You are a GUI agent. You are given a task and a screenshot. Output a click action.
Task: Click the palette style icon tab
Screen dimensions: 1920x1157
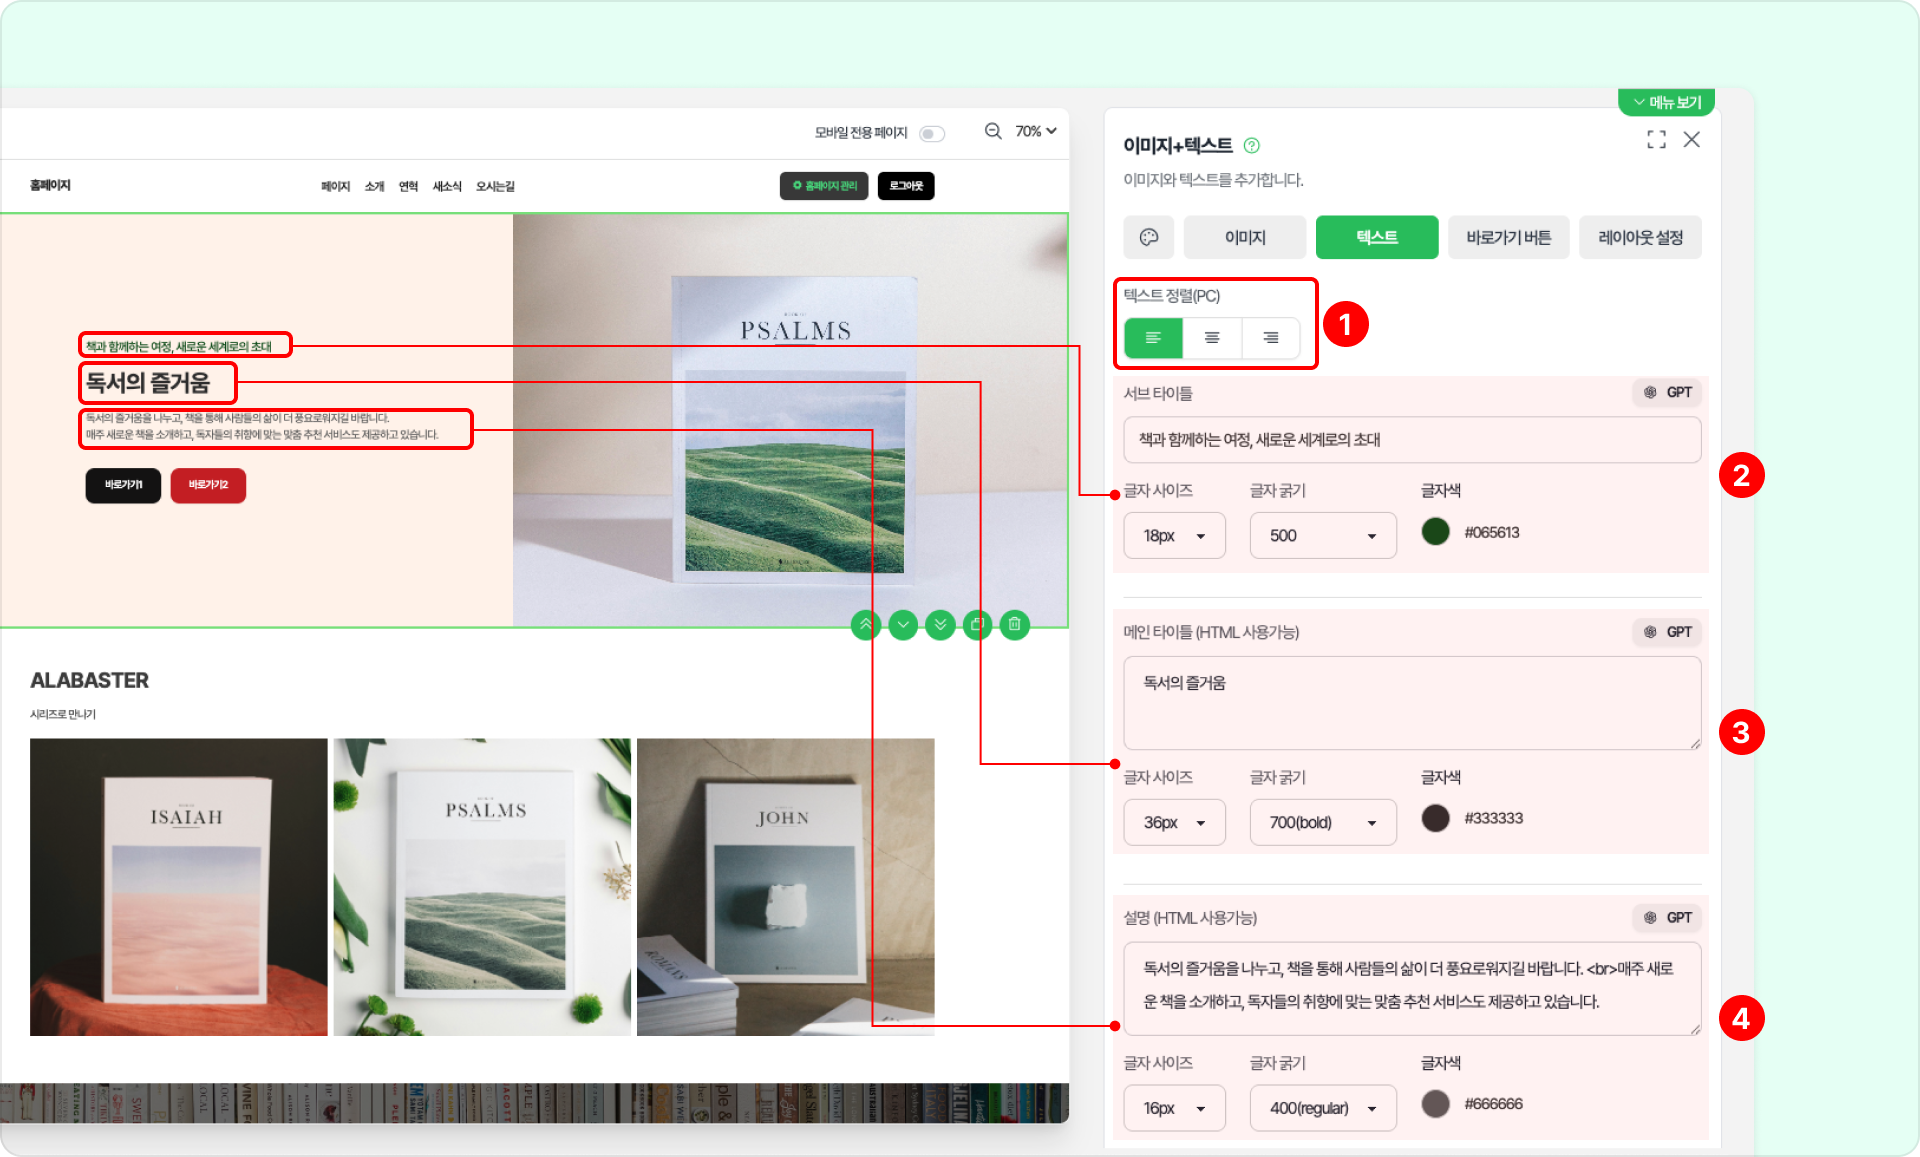1149,237
